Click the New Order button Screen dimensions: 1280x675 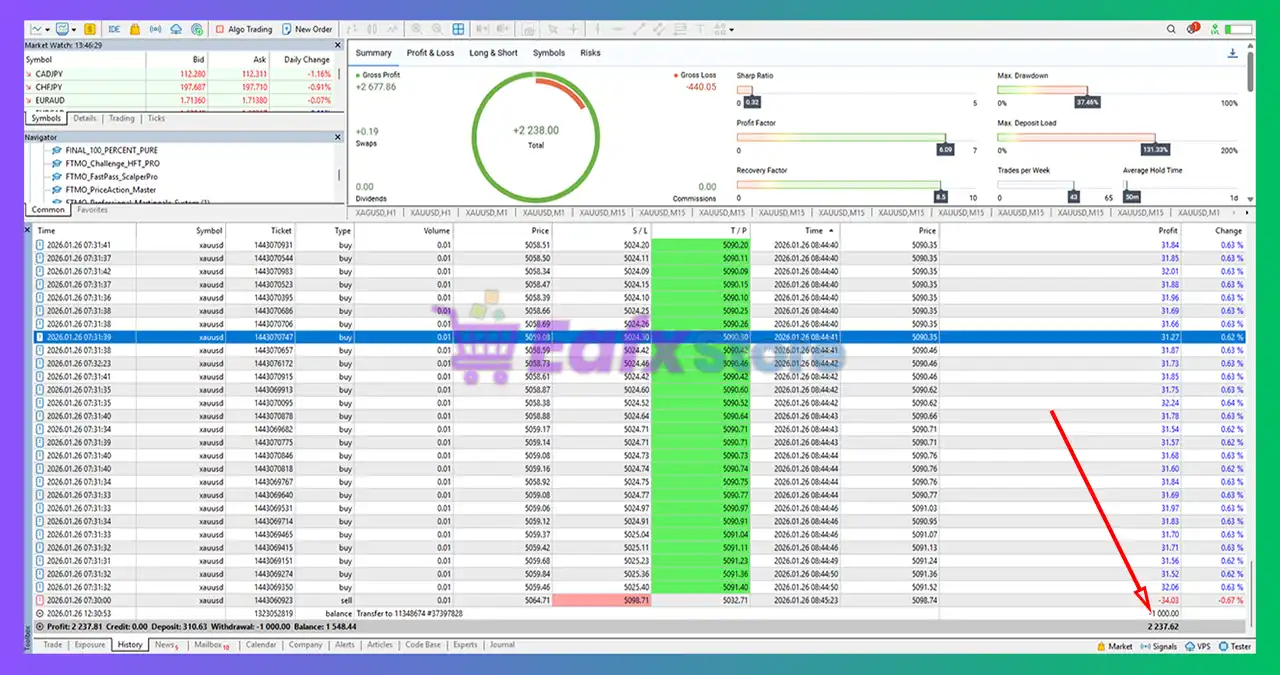(x=307, y=29)
